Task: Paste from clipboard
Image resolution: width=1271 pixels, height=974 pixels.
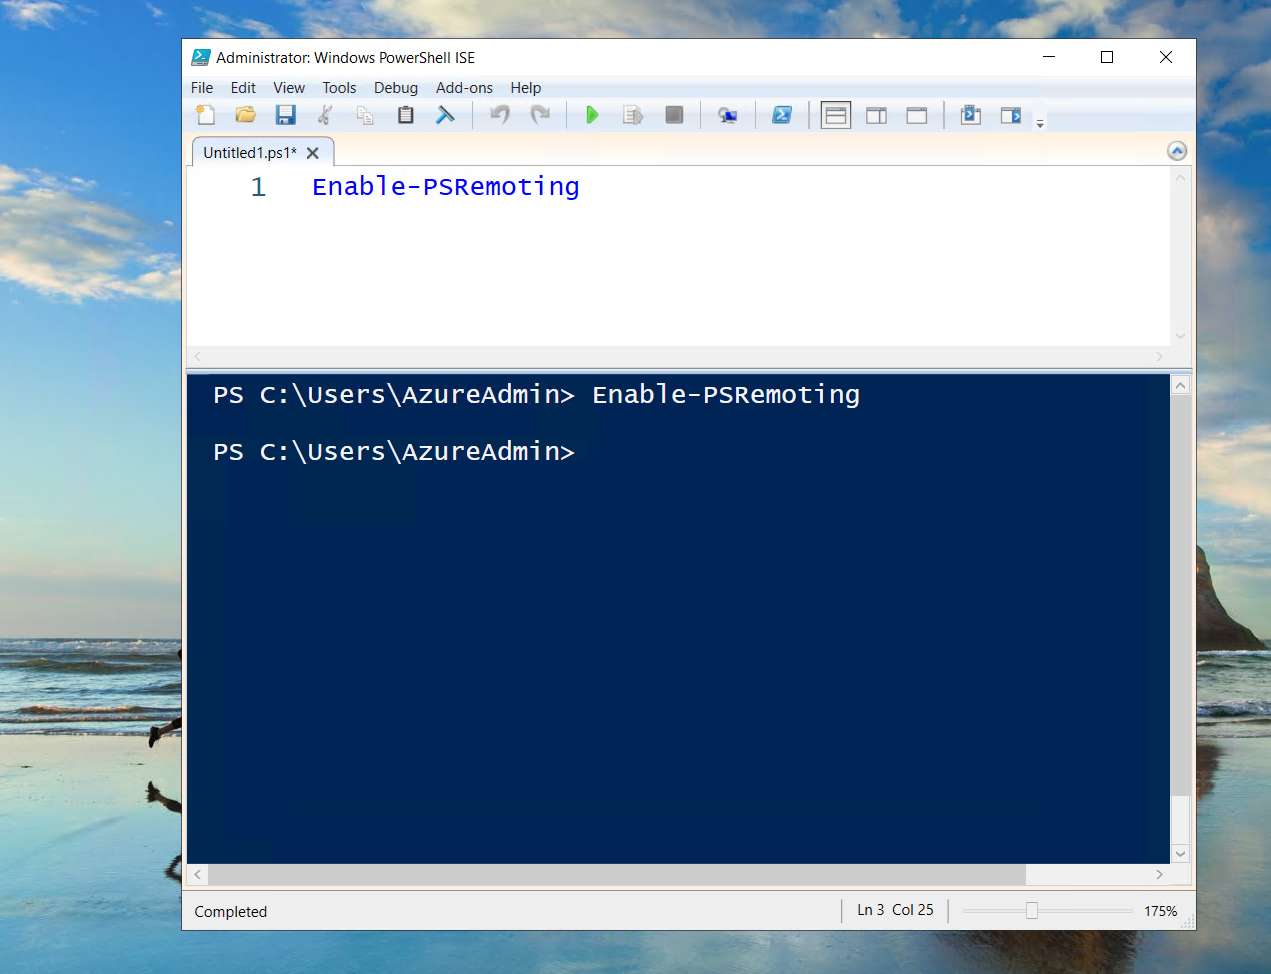Action: coord(405,115)
